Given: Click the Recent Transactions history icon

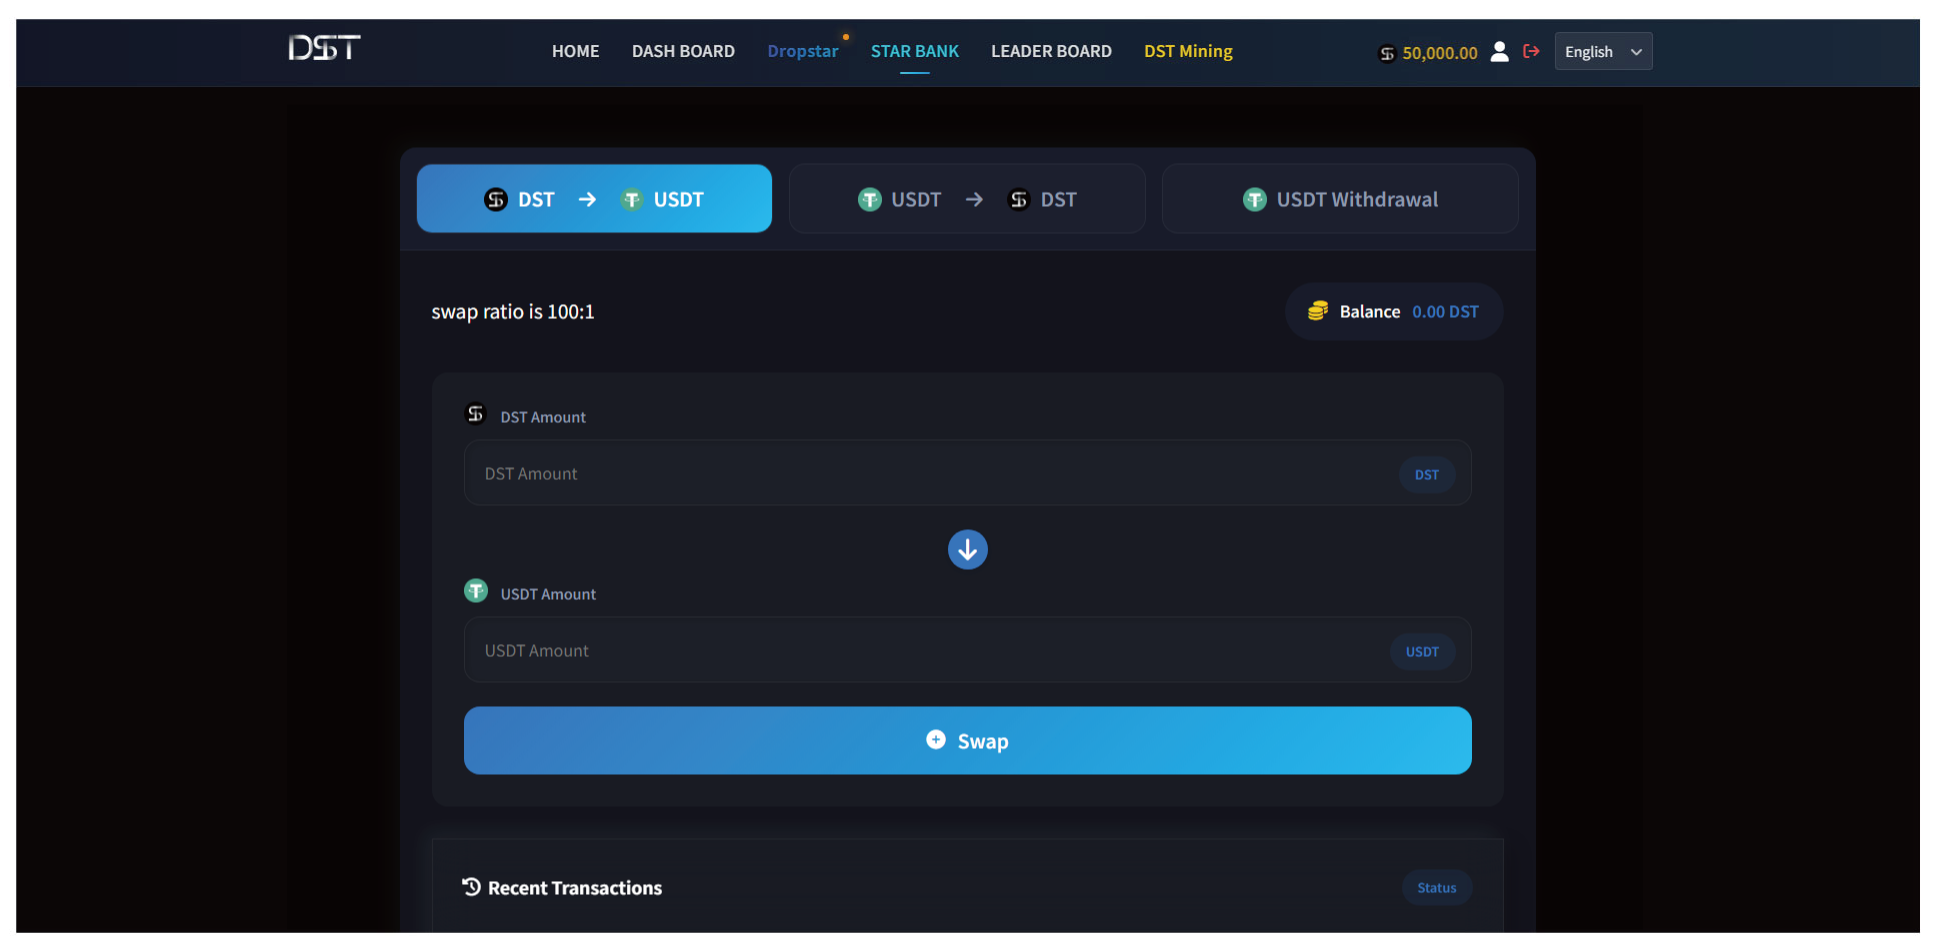Looking at the screenshot, I should click(x=471, y=887).
